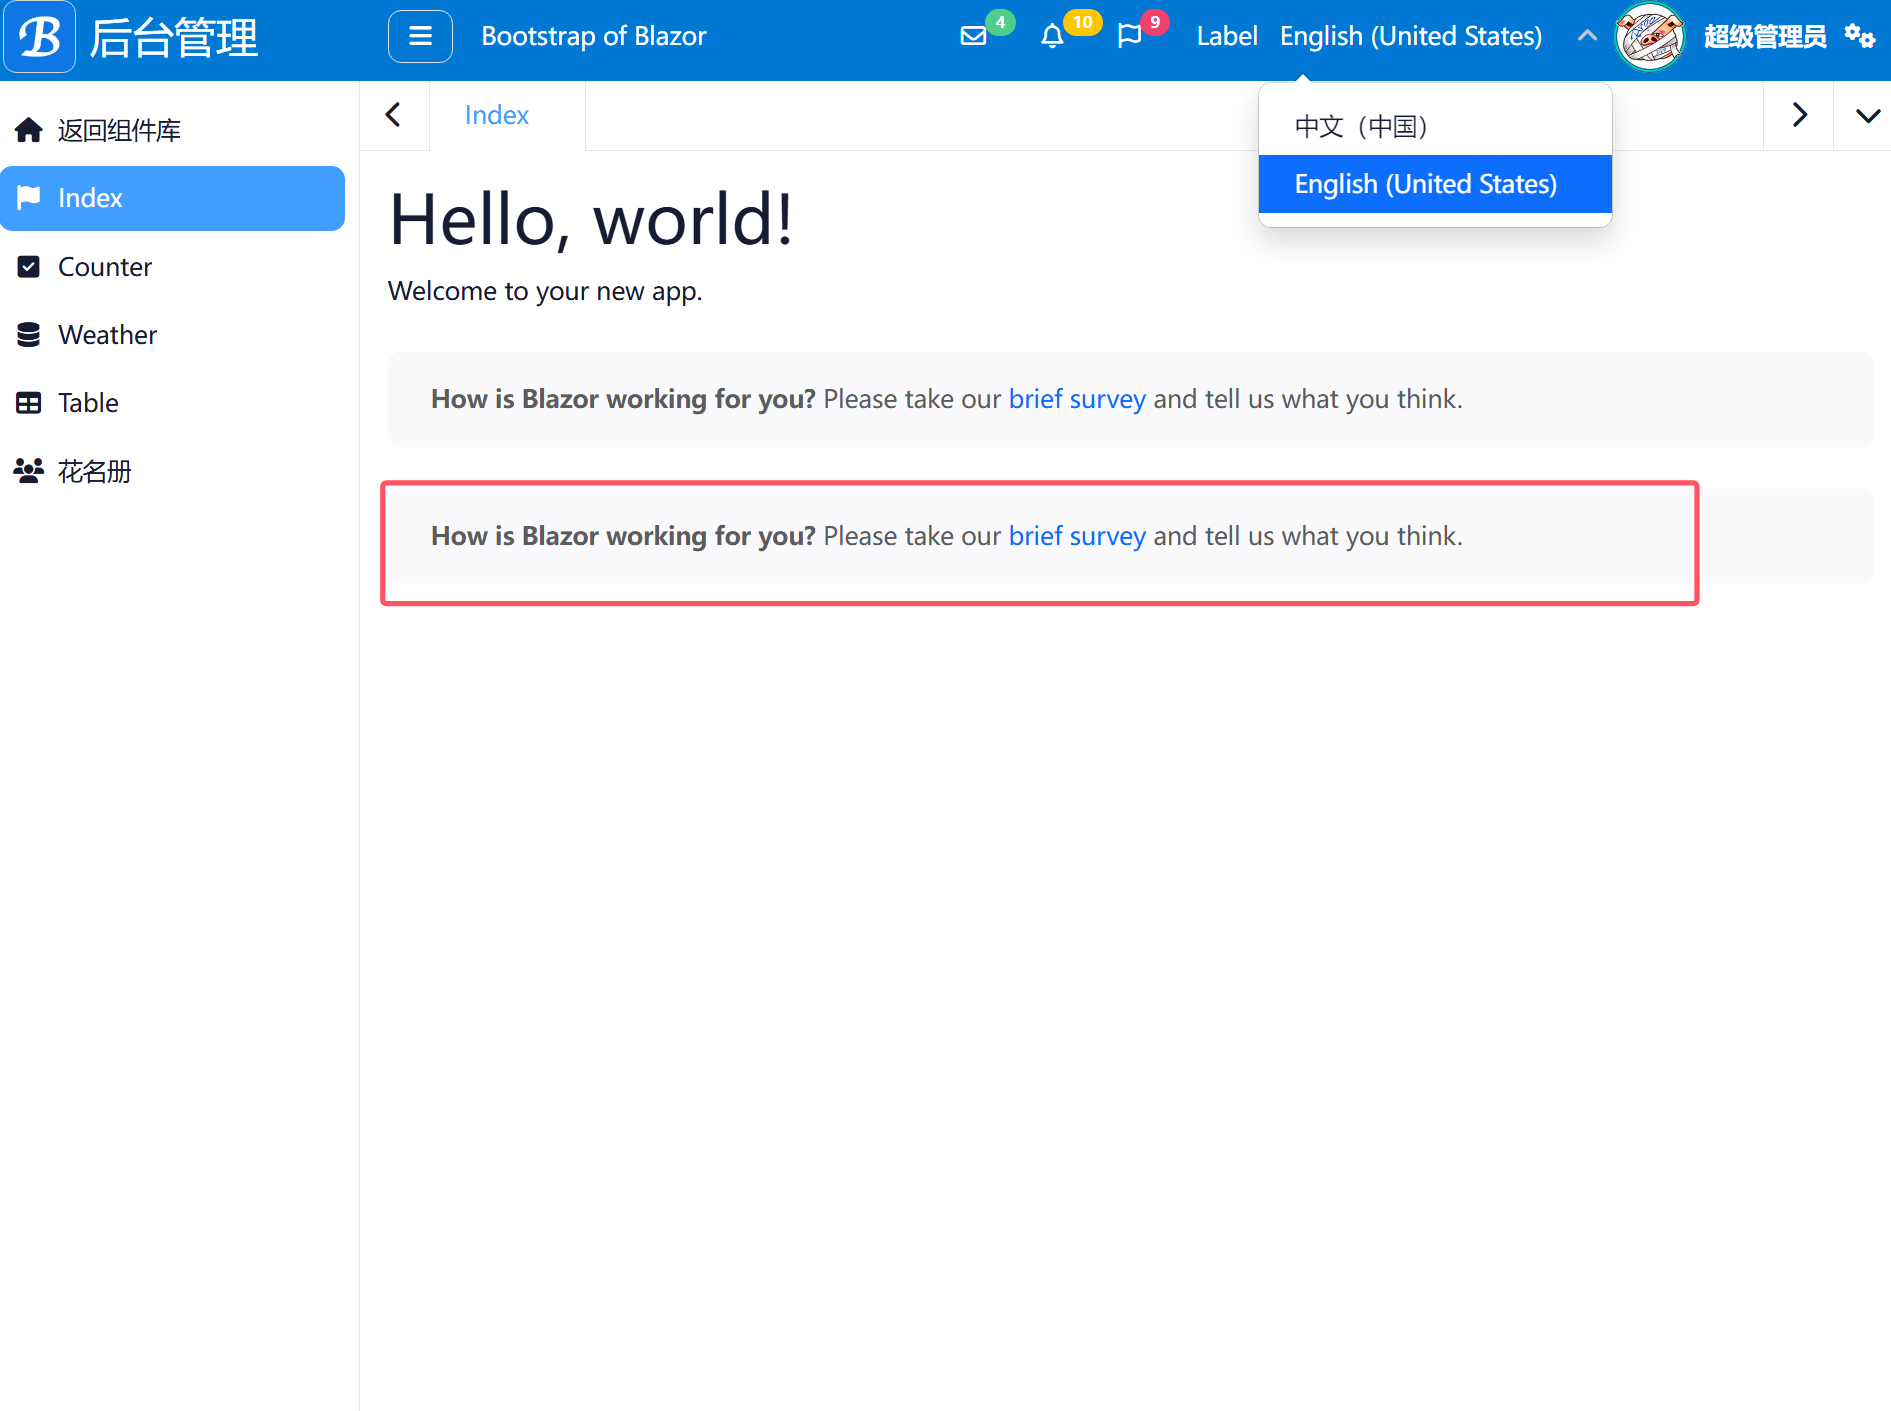Toggle the sidebar with hamburger button
1891x1411 pixels.
tap(420, 37)
